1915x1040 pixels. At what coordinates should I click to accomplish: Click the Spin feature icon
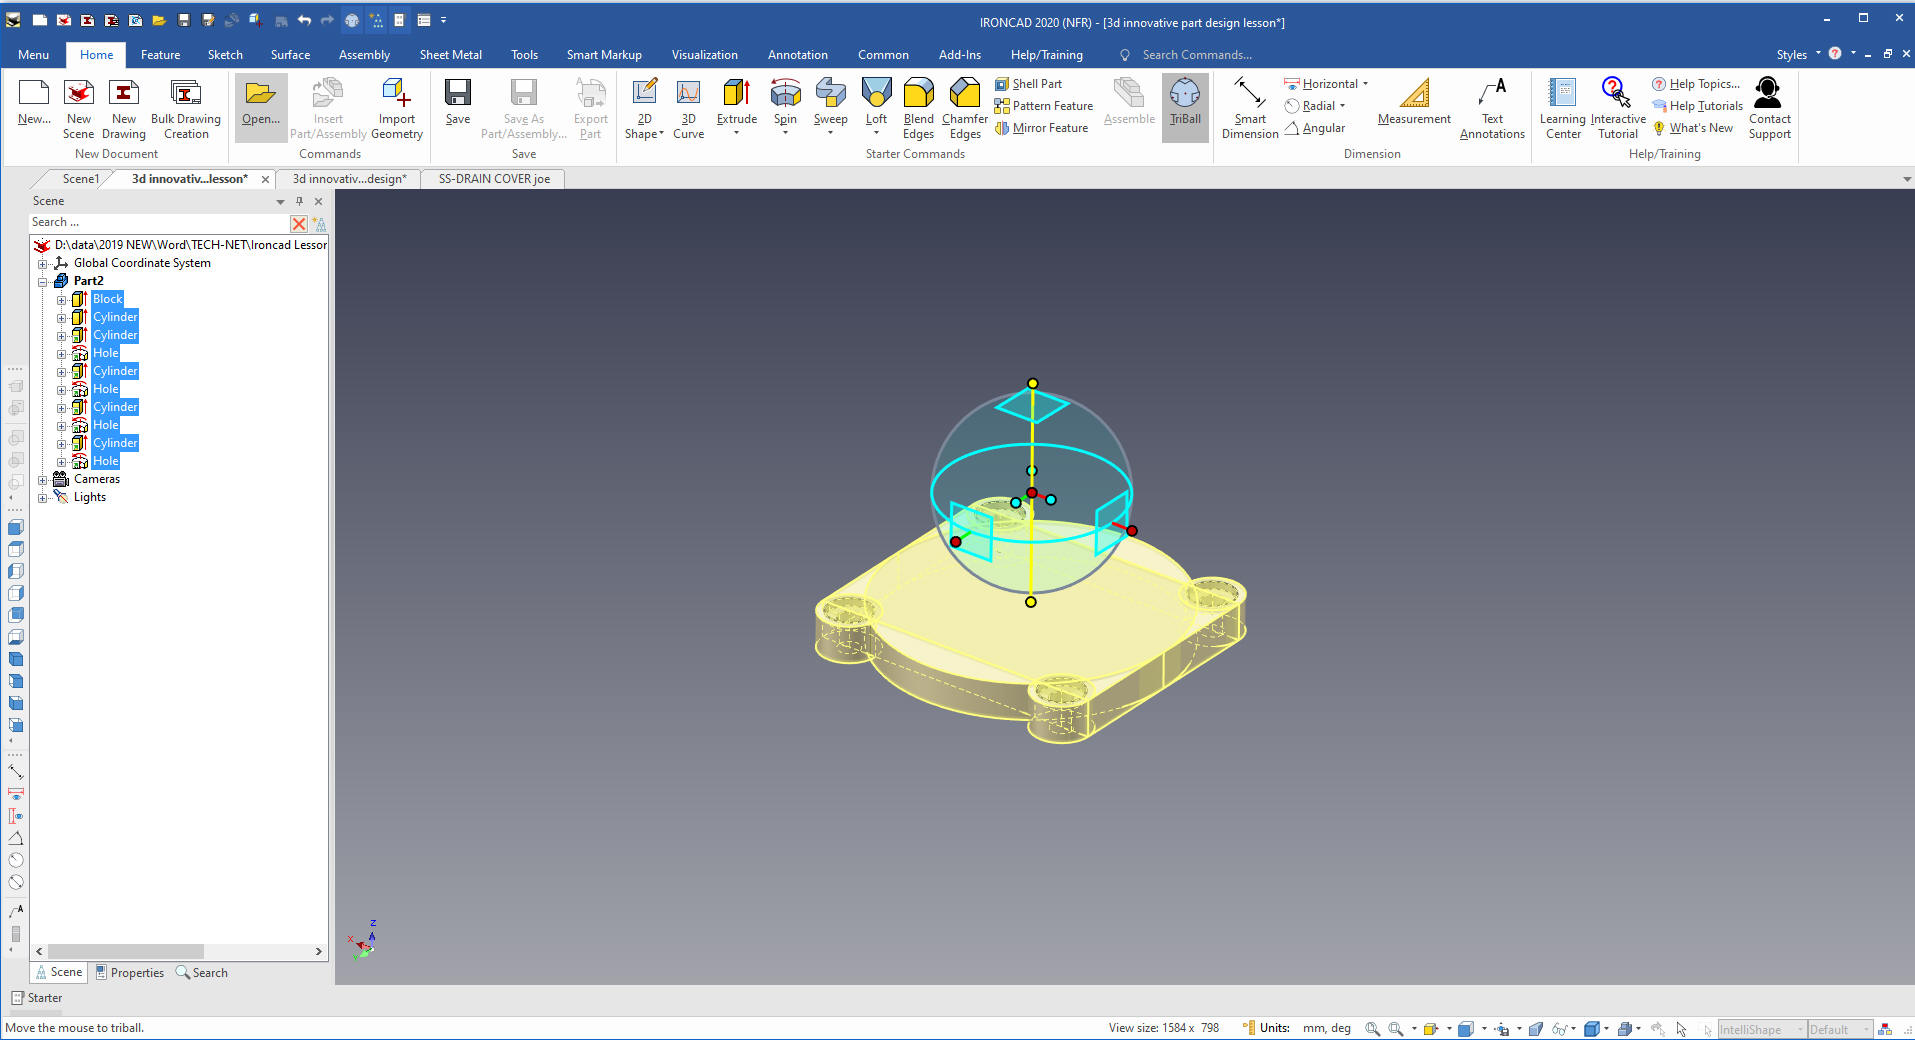pyautogui.click(x=785, y=103)
